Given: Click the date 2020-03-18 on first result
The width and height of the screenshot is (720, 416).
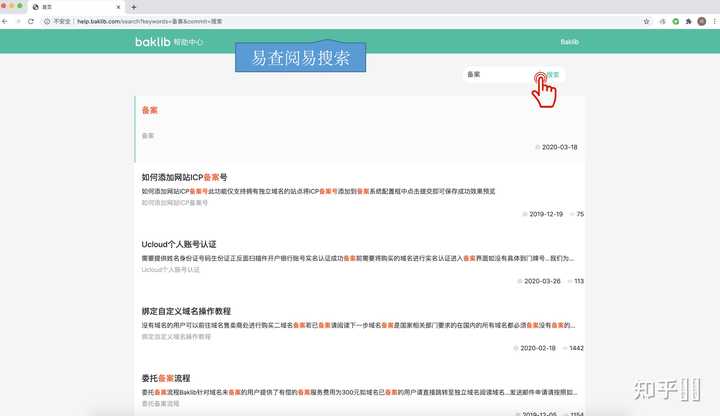Looking at the screenshot, I should pyautogui.click(x=559, y=147).
